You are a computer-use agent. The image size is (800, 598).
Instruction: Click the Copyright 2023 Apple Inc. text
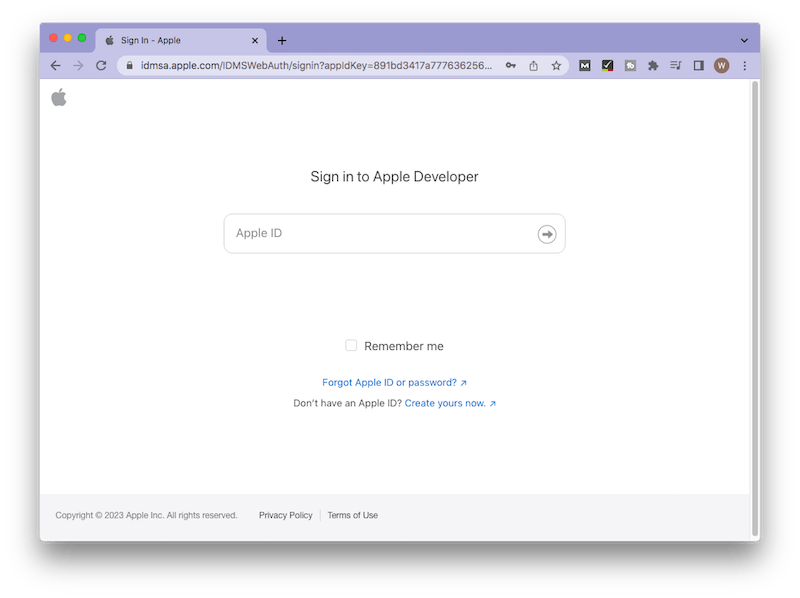[x=146, y=515]
